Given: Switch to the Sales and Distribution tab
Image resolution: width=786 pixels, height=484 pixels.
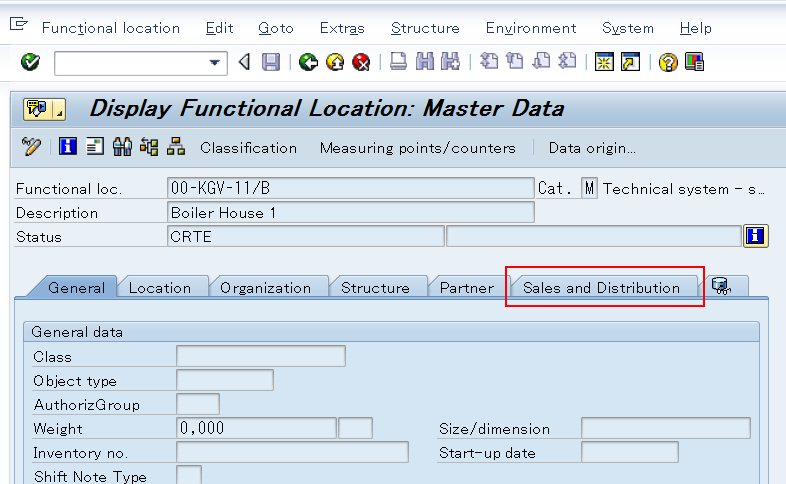Looking at the screenshot, I should [602, 288].
